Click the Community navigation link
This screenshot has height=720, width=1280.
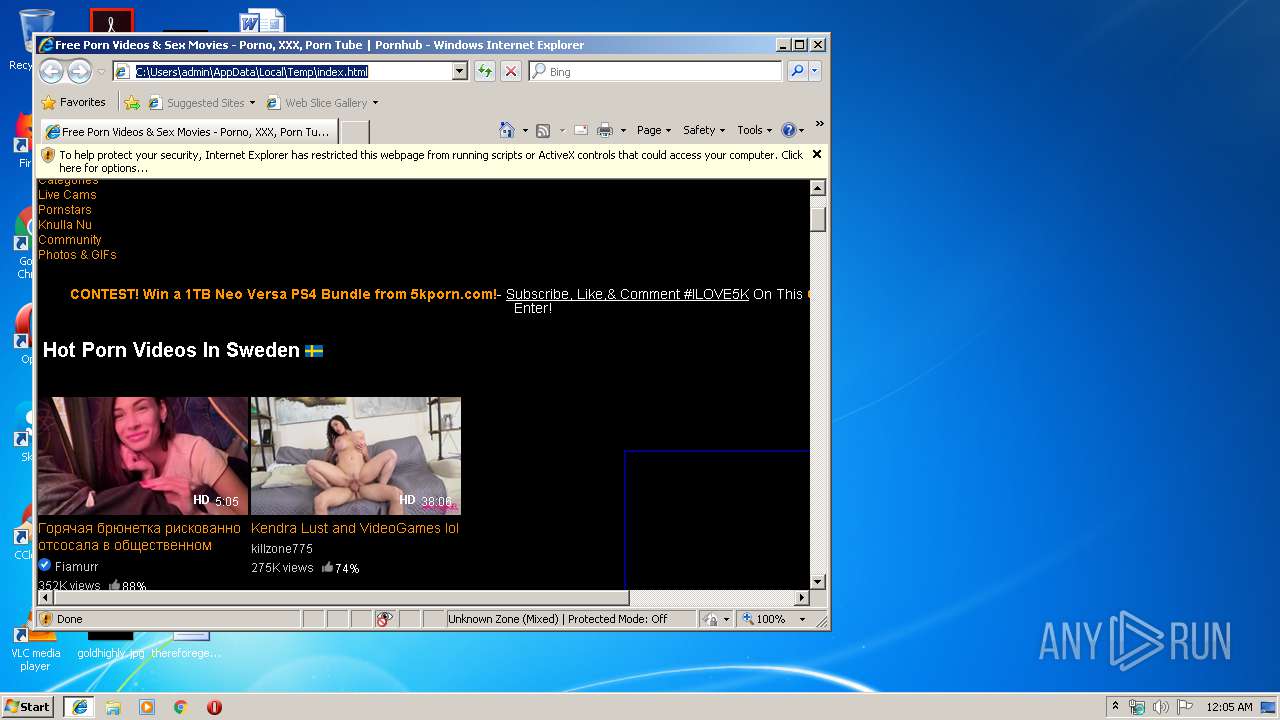click(x=70, y=240)
